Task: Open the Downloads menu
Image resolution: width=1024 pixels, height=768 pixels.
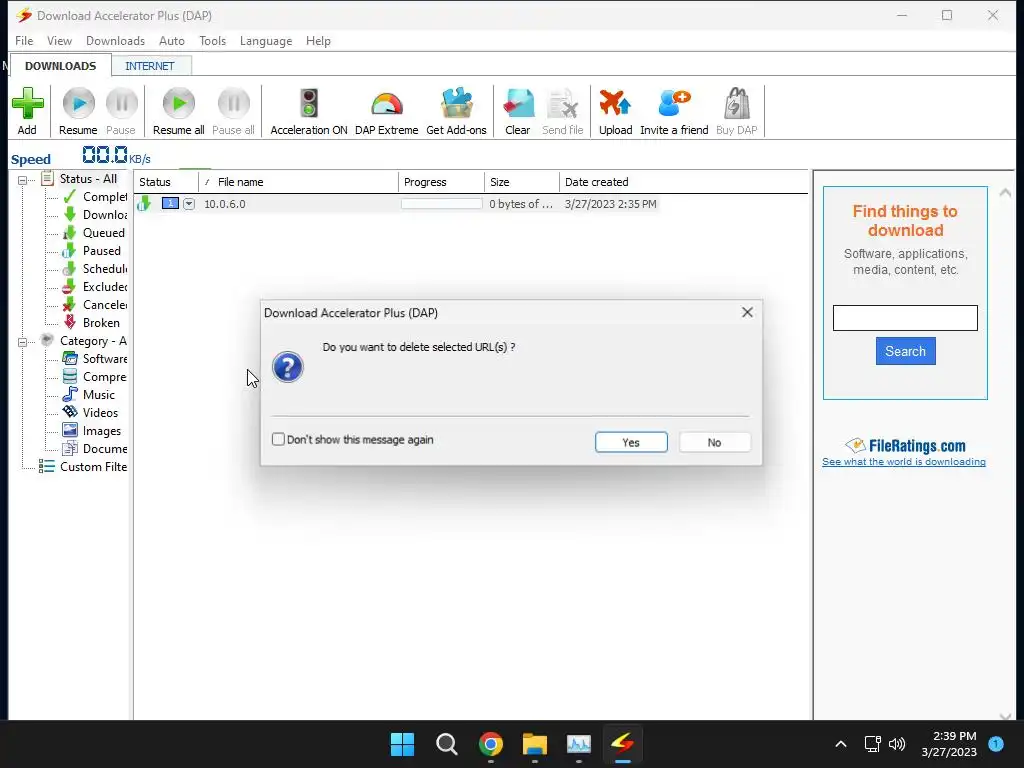Action: pos(116,40)
